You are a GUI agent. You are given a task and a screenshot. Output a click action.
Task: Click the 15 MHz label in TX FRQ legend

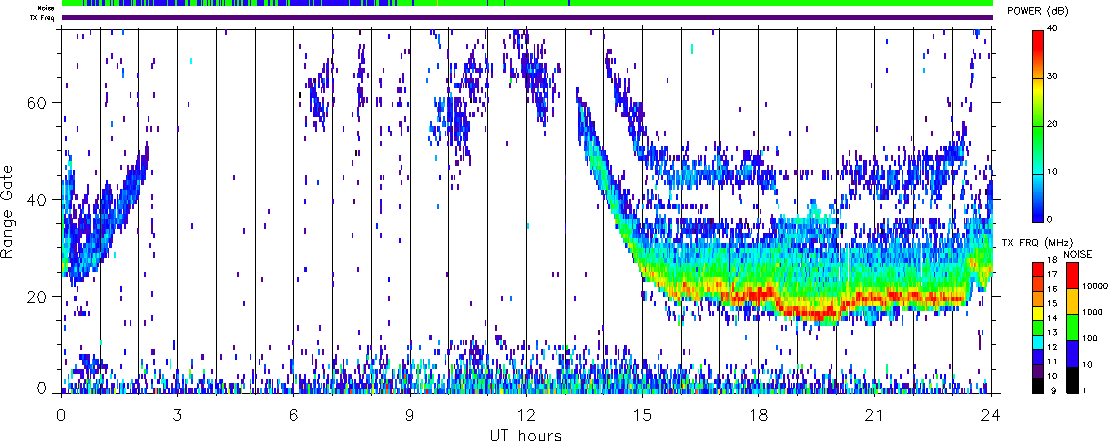pos(1053,303)
